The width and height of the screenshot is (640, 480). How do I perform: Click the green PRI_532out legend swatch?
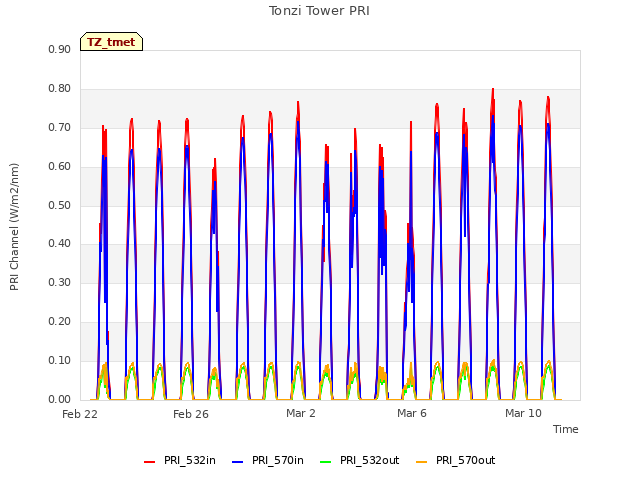325,462
